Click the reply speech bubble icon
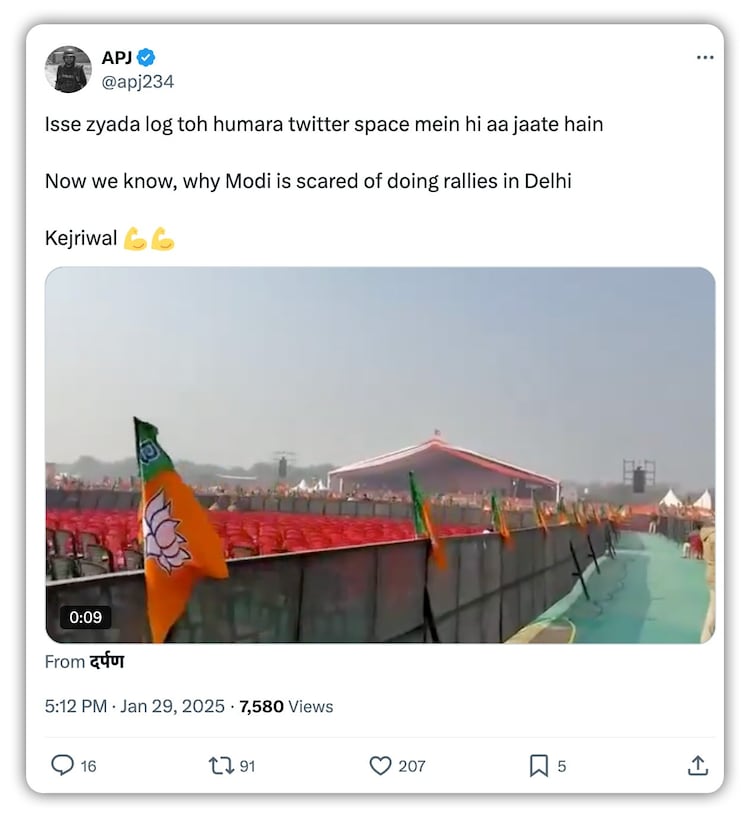This screenshot has width=750, height=818. click(x=62, y=765)
